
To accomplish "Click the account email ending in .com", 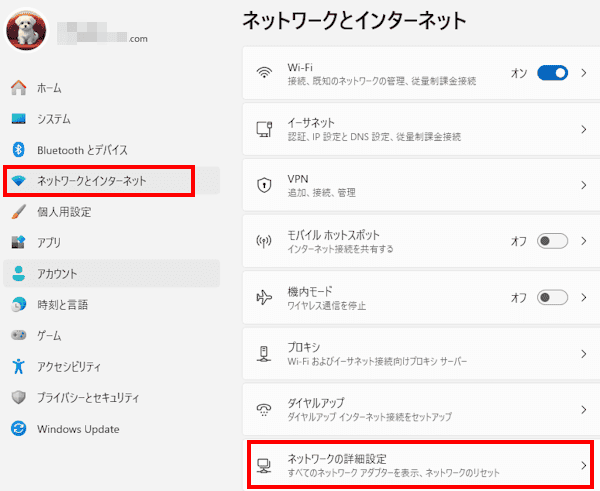I will click(x=102, y=33).
